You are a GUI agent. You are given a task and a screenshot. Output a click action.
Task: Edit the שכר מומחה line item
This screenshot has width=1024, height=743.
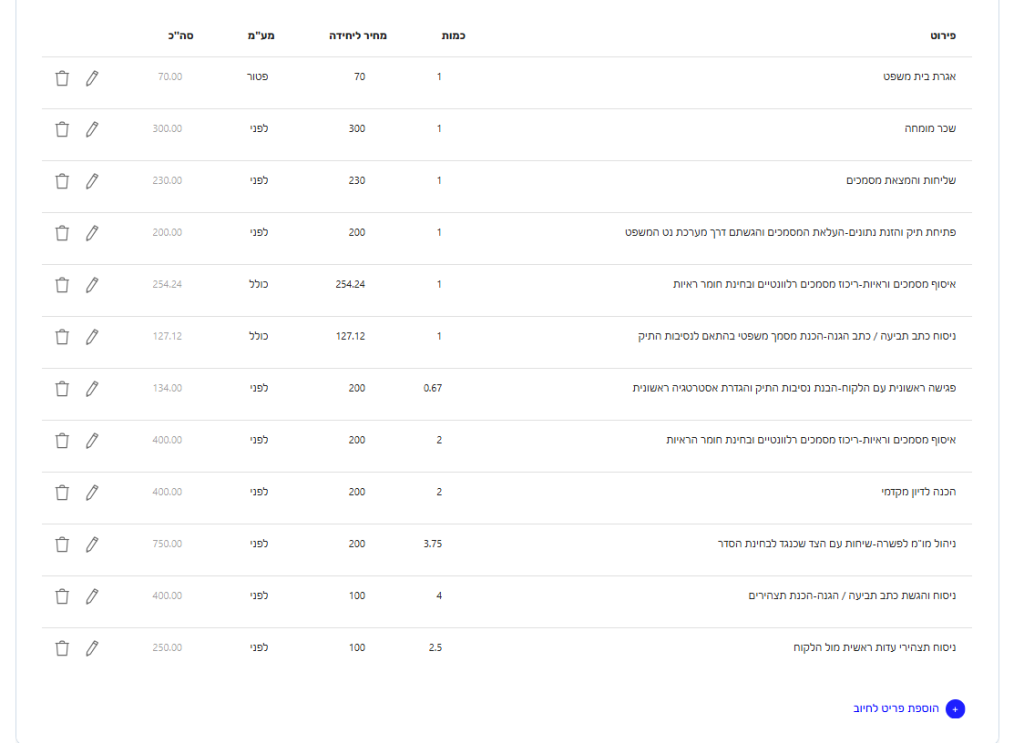tap(92, 129)
